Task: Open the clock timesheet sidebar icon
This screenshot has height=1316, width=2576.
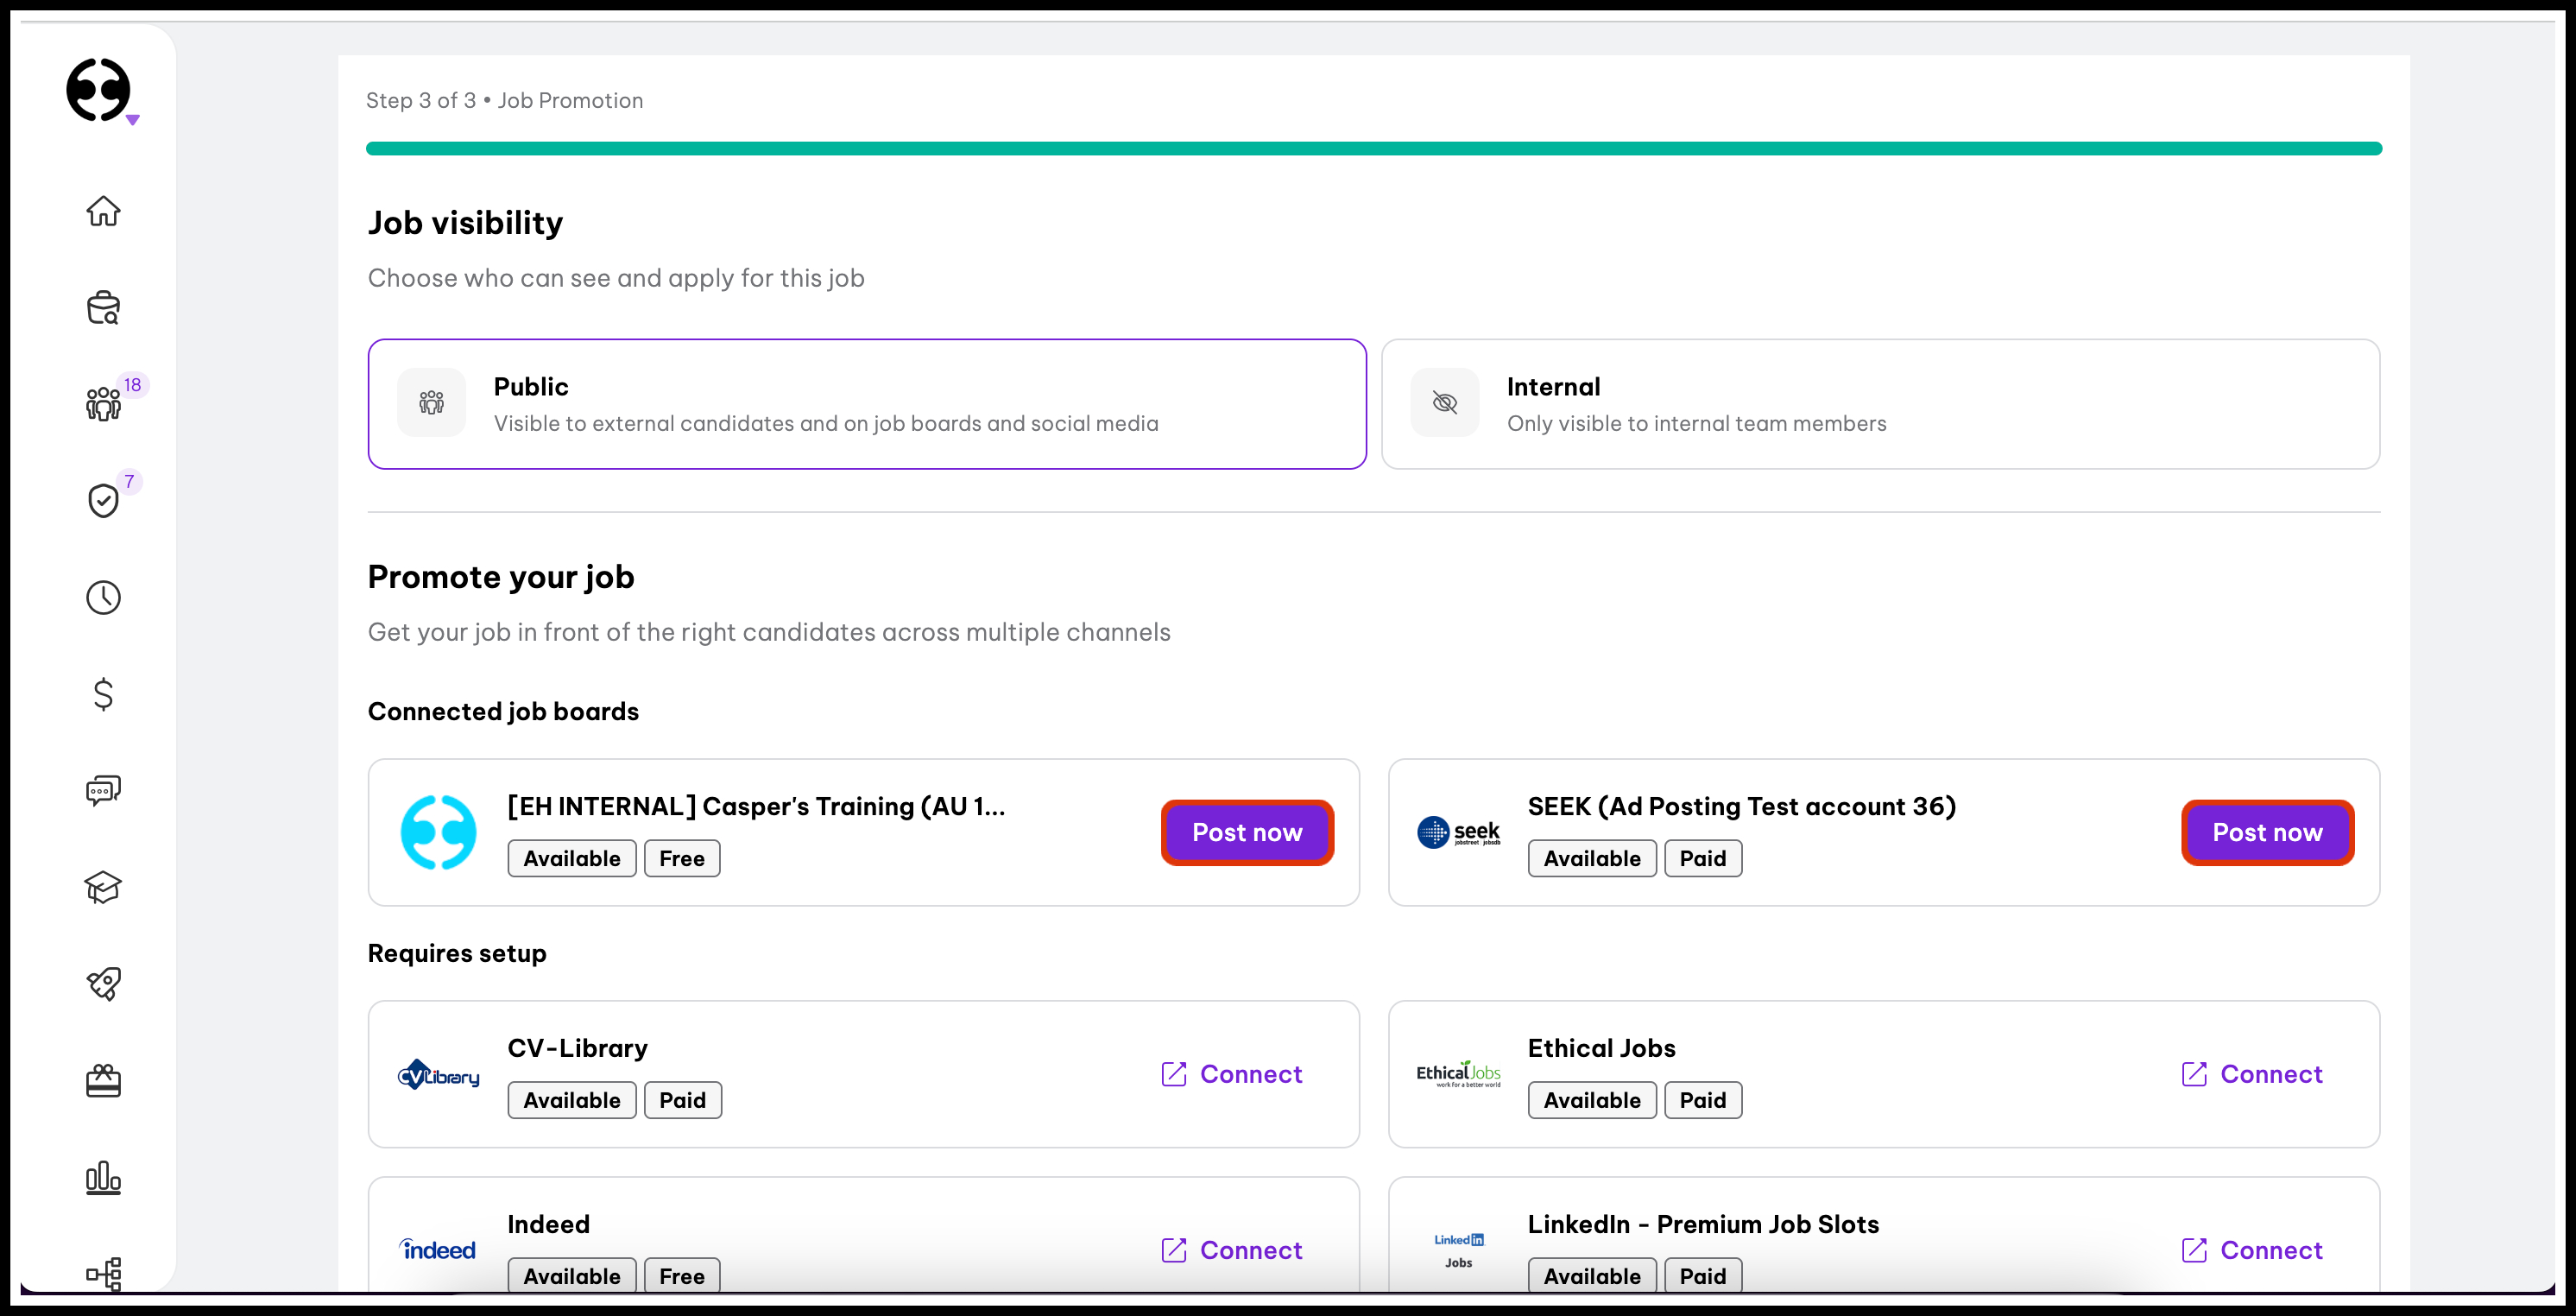Action: pos(103,597)
